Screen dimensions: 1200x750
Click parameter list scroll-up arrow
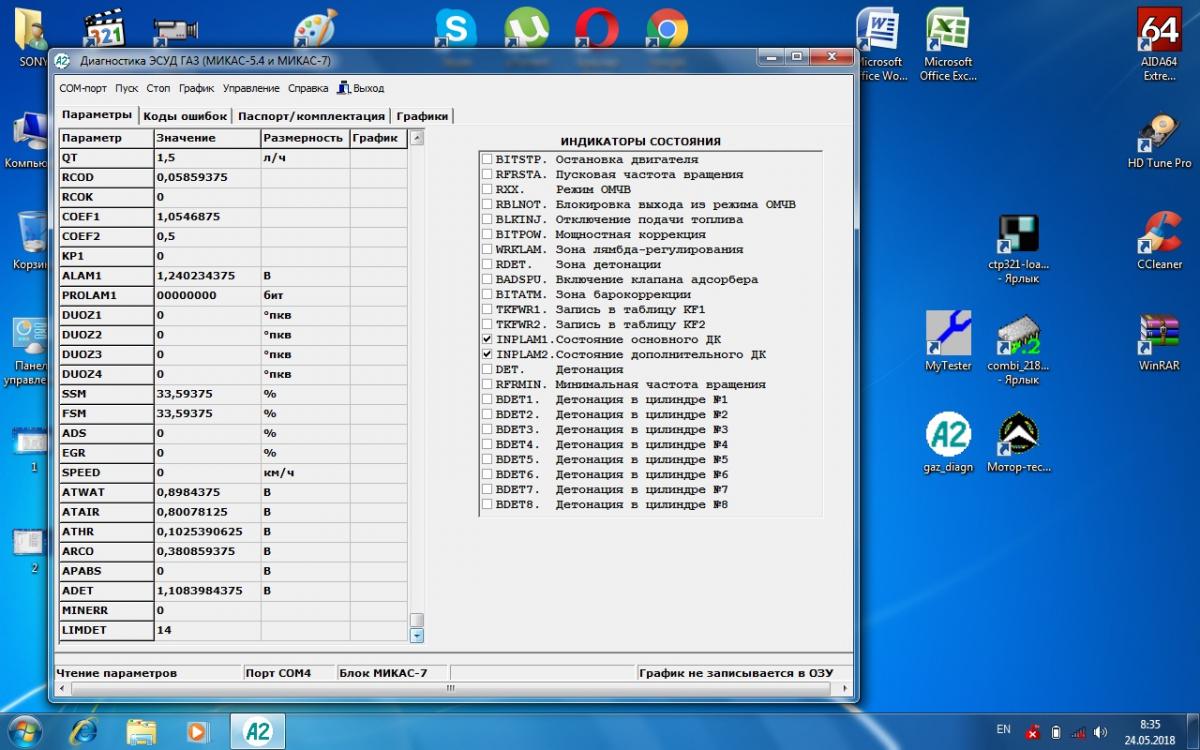417,138
